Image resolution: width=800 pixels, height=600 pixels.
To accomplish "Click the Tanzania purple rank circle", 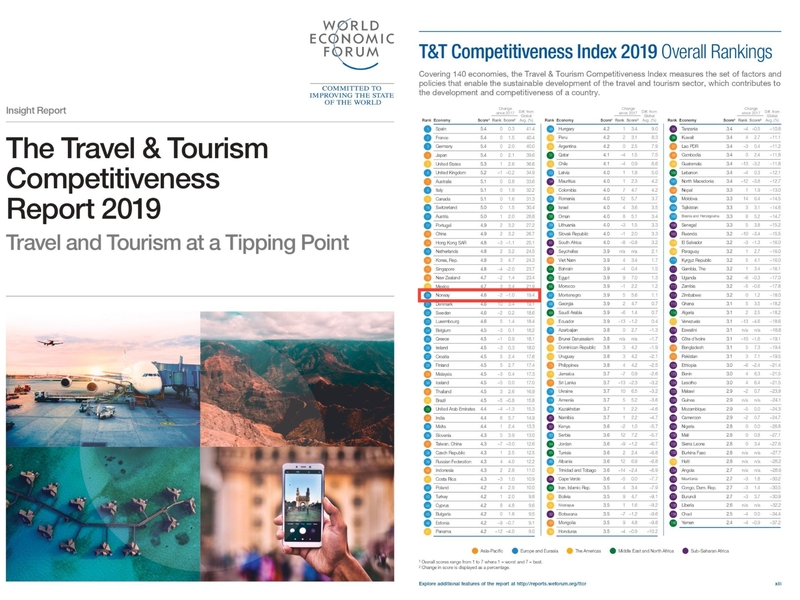I will [x=673, y=129].
